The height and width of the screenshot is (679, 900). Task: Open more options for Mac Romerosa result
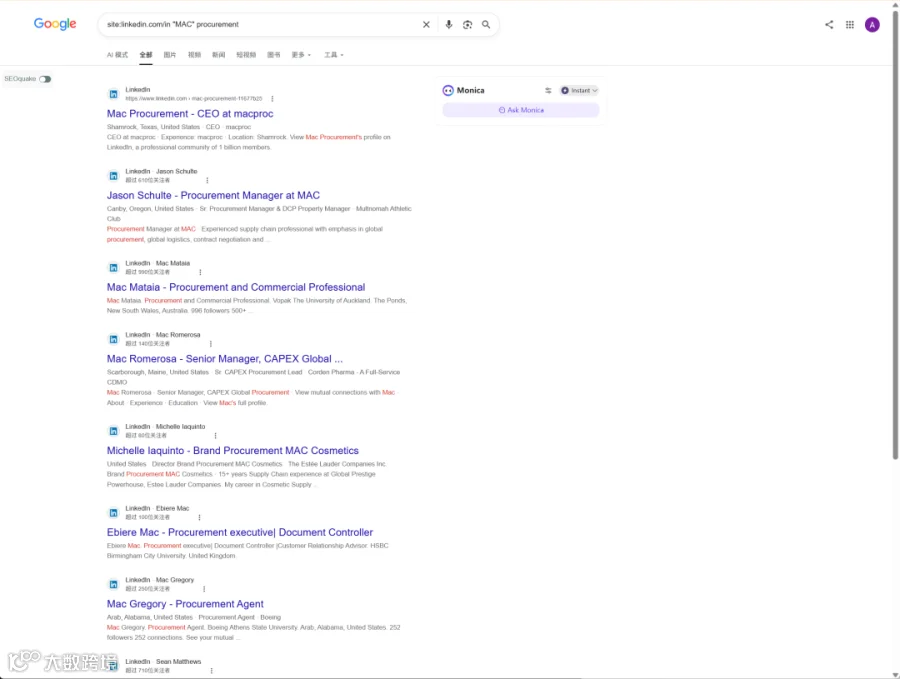pos(211,344)
